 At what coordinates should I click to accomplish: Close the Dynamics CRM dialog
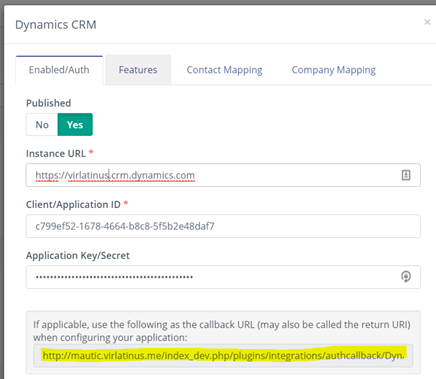click(427, 22)
